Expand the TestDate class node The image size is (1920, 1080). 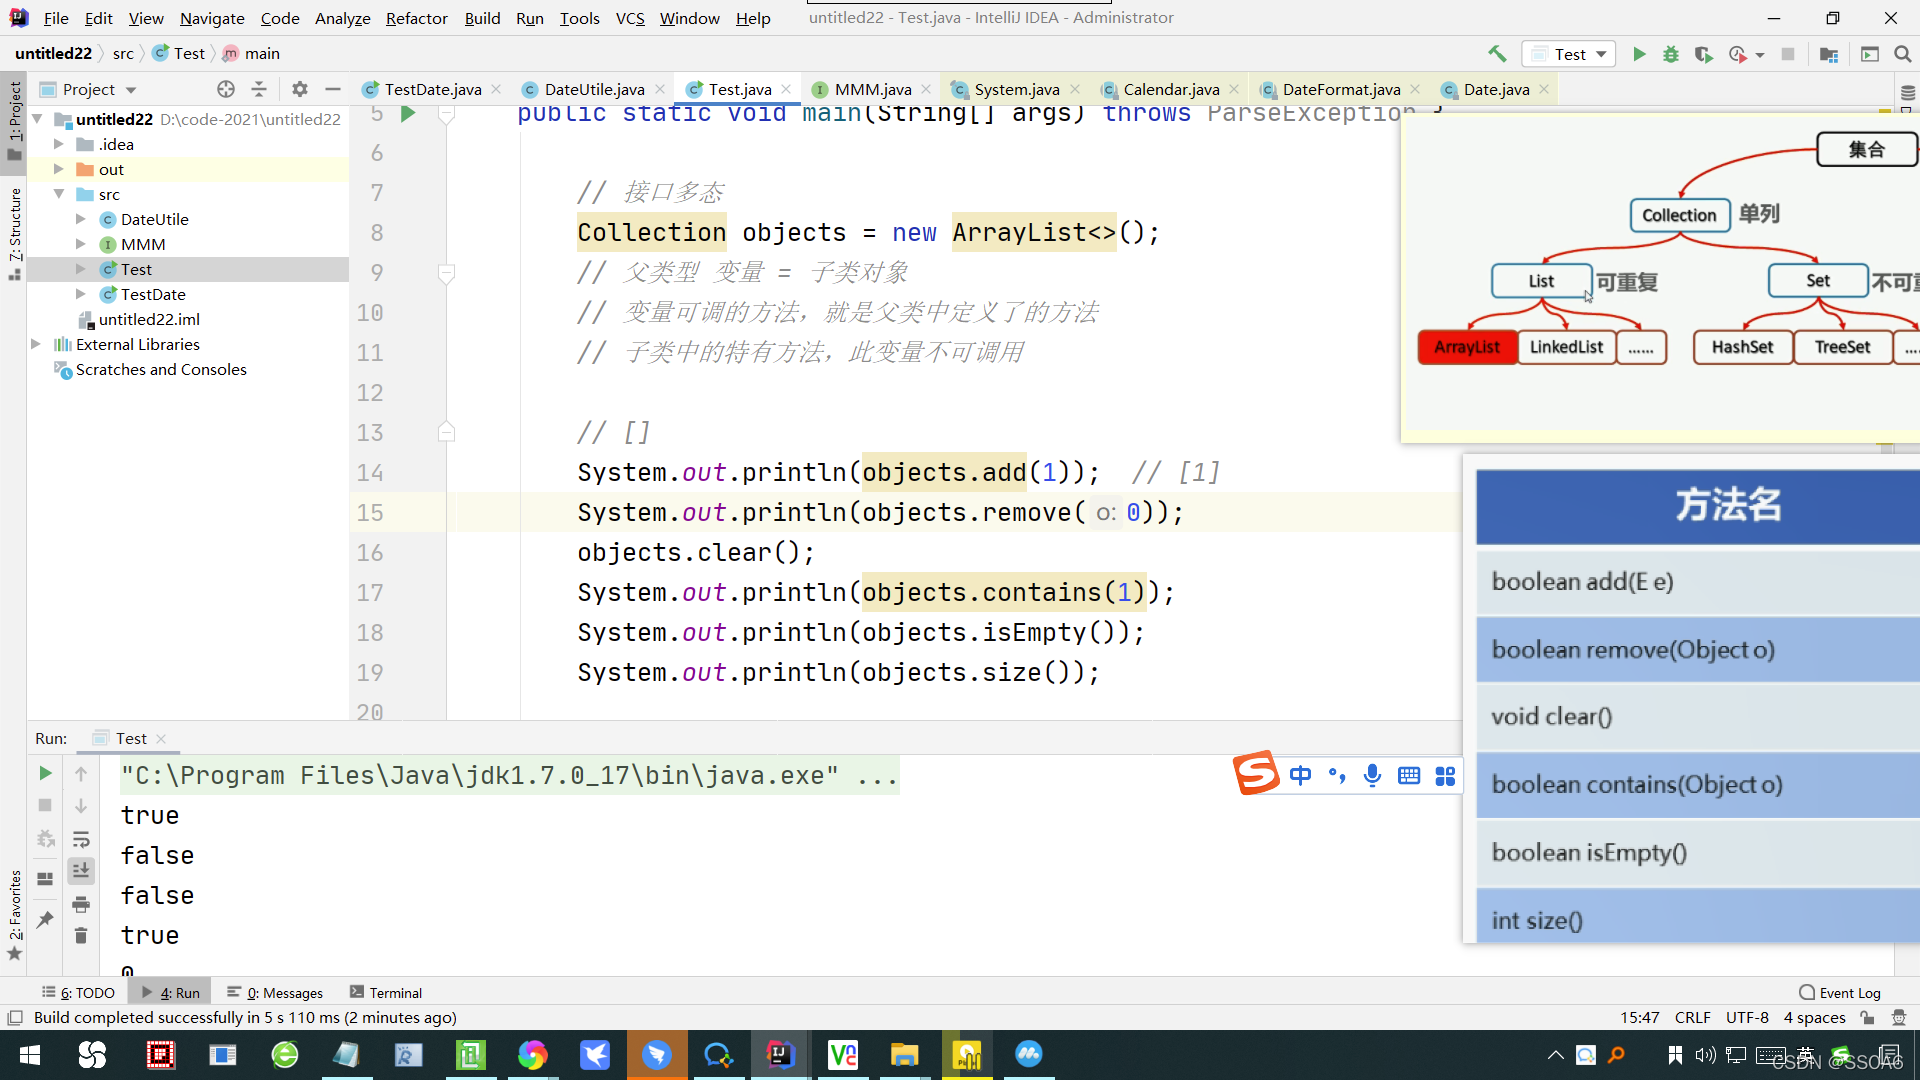tap(81, 294)
